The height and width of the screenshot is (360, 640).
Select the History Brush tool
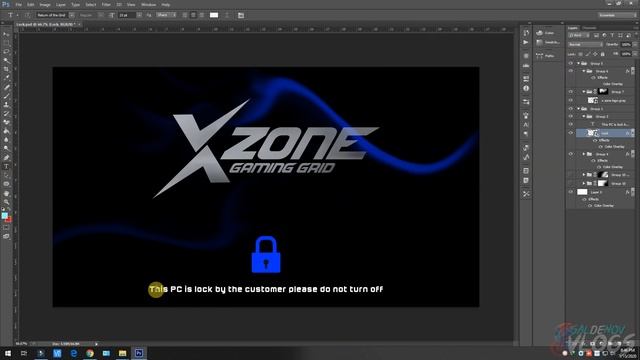(7, 113)
